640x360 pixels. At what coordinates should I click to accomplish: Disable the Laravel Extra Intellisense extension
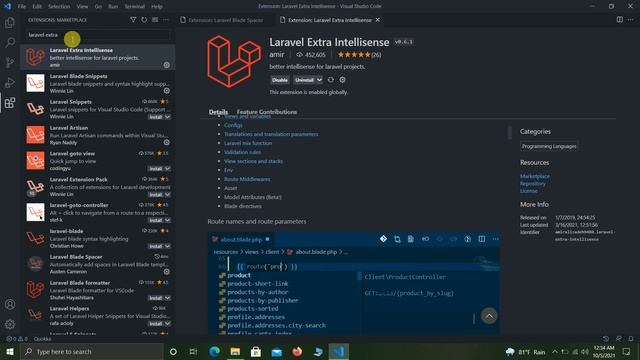point(280,80)
